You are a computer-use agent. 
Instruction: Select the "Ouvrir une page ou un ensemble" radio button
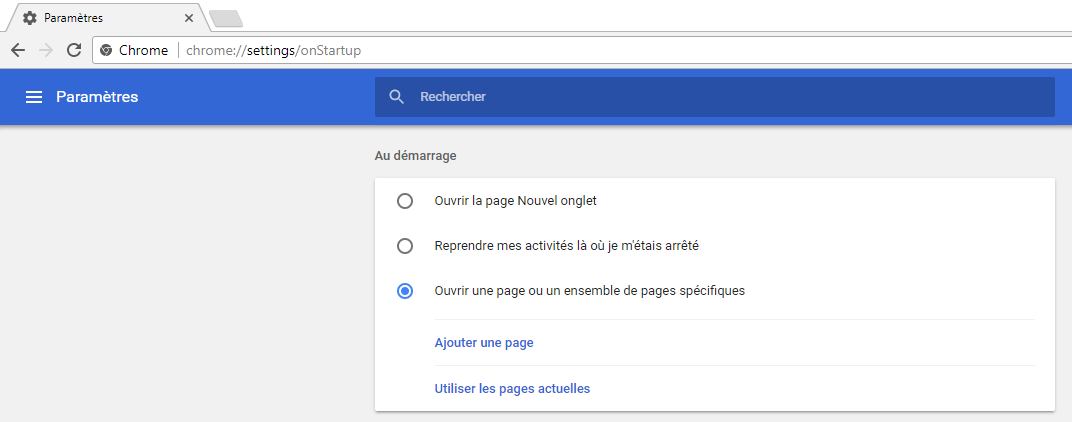405,291
